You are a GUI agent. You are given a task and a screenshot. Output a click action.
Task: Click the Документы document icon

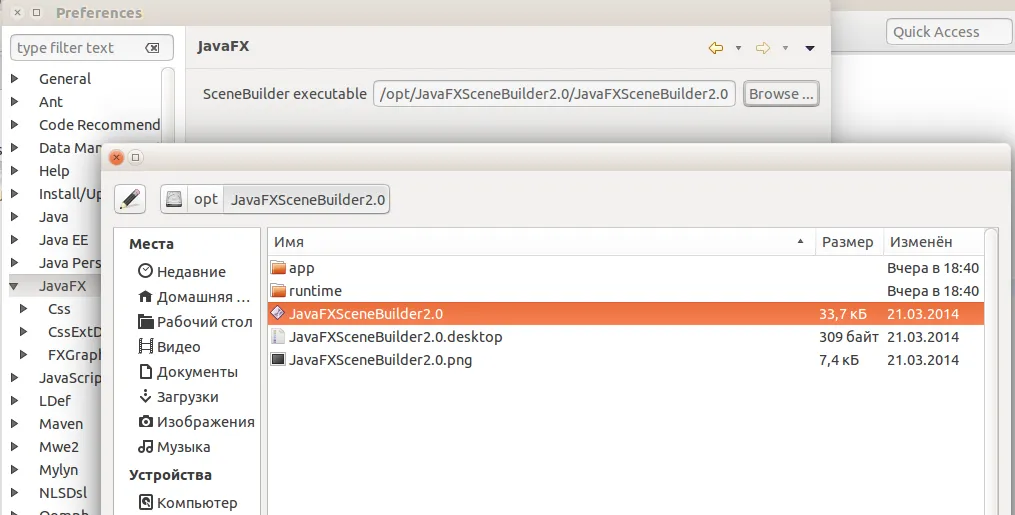146,371
